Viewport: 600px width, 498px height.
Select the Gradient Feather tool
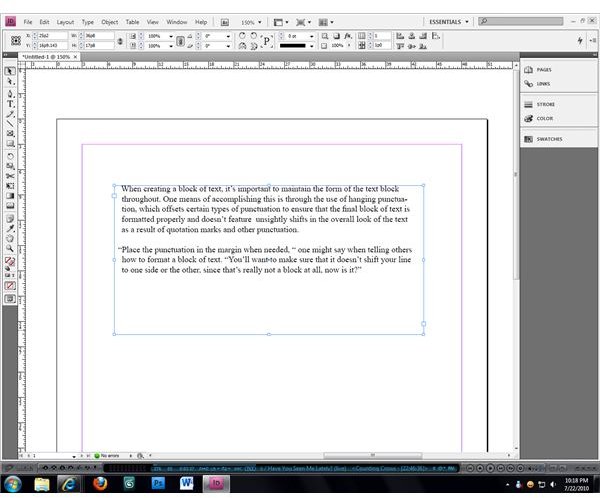(x=10, y=206)
